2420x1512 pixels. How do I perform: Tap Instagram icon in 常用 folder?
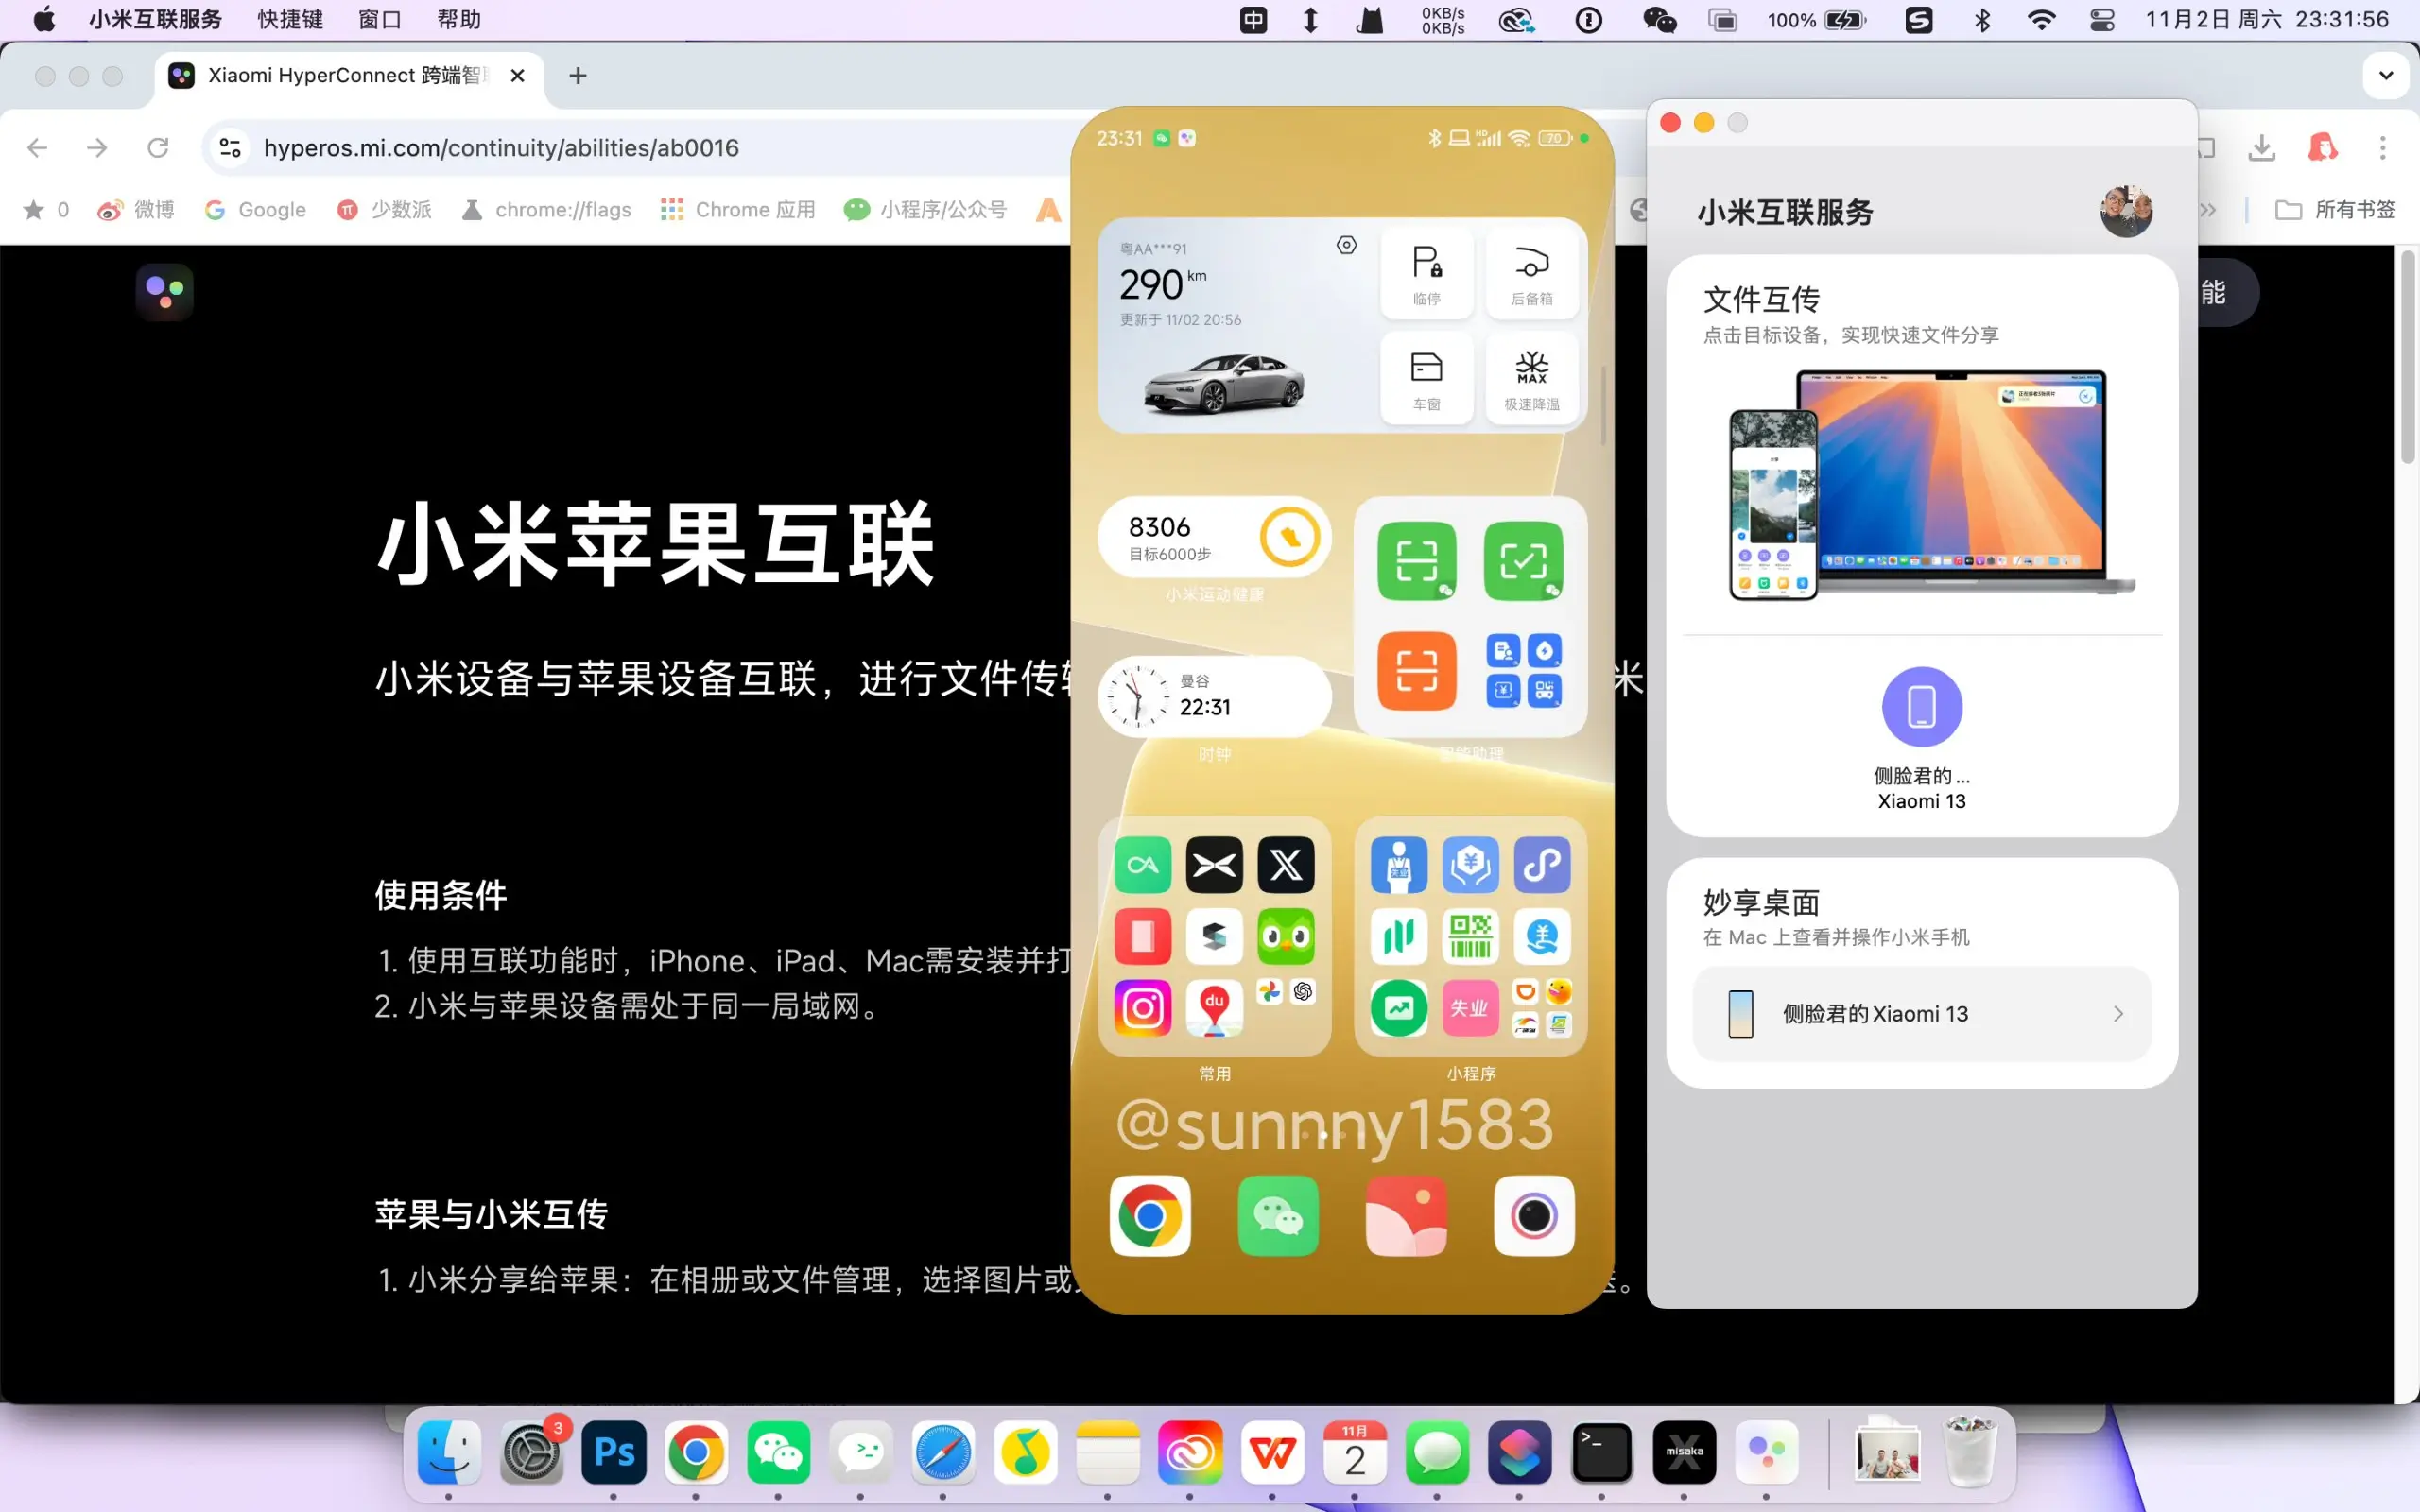[x=1143, y=1007]
